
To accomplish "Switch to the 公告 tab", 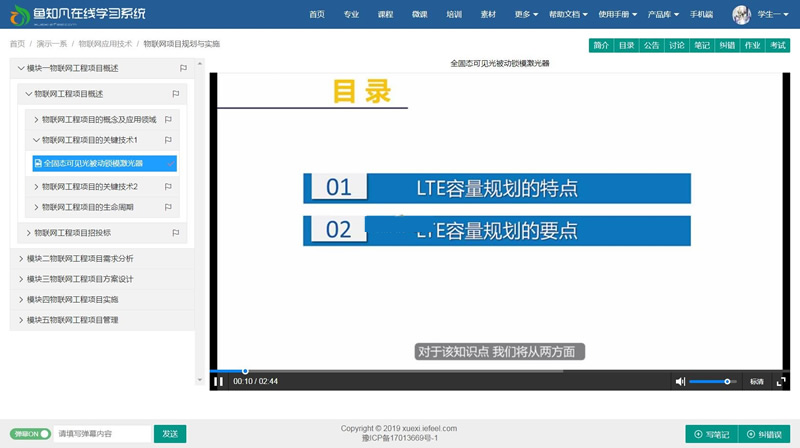I will pos(652,45).
